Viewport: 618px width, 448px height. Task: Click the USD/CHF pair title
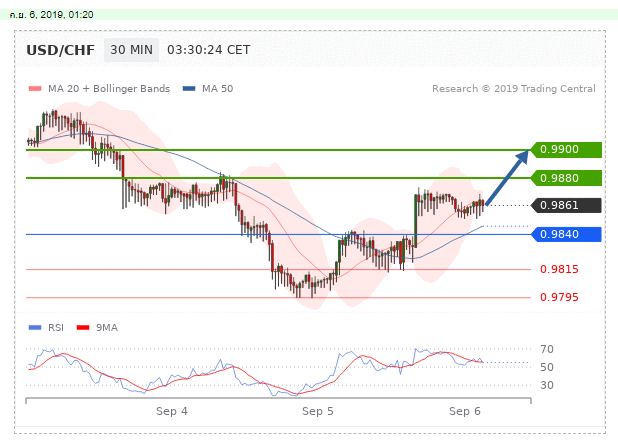[x=60, y=50]
